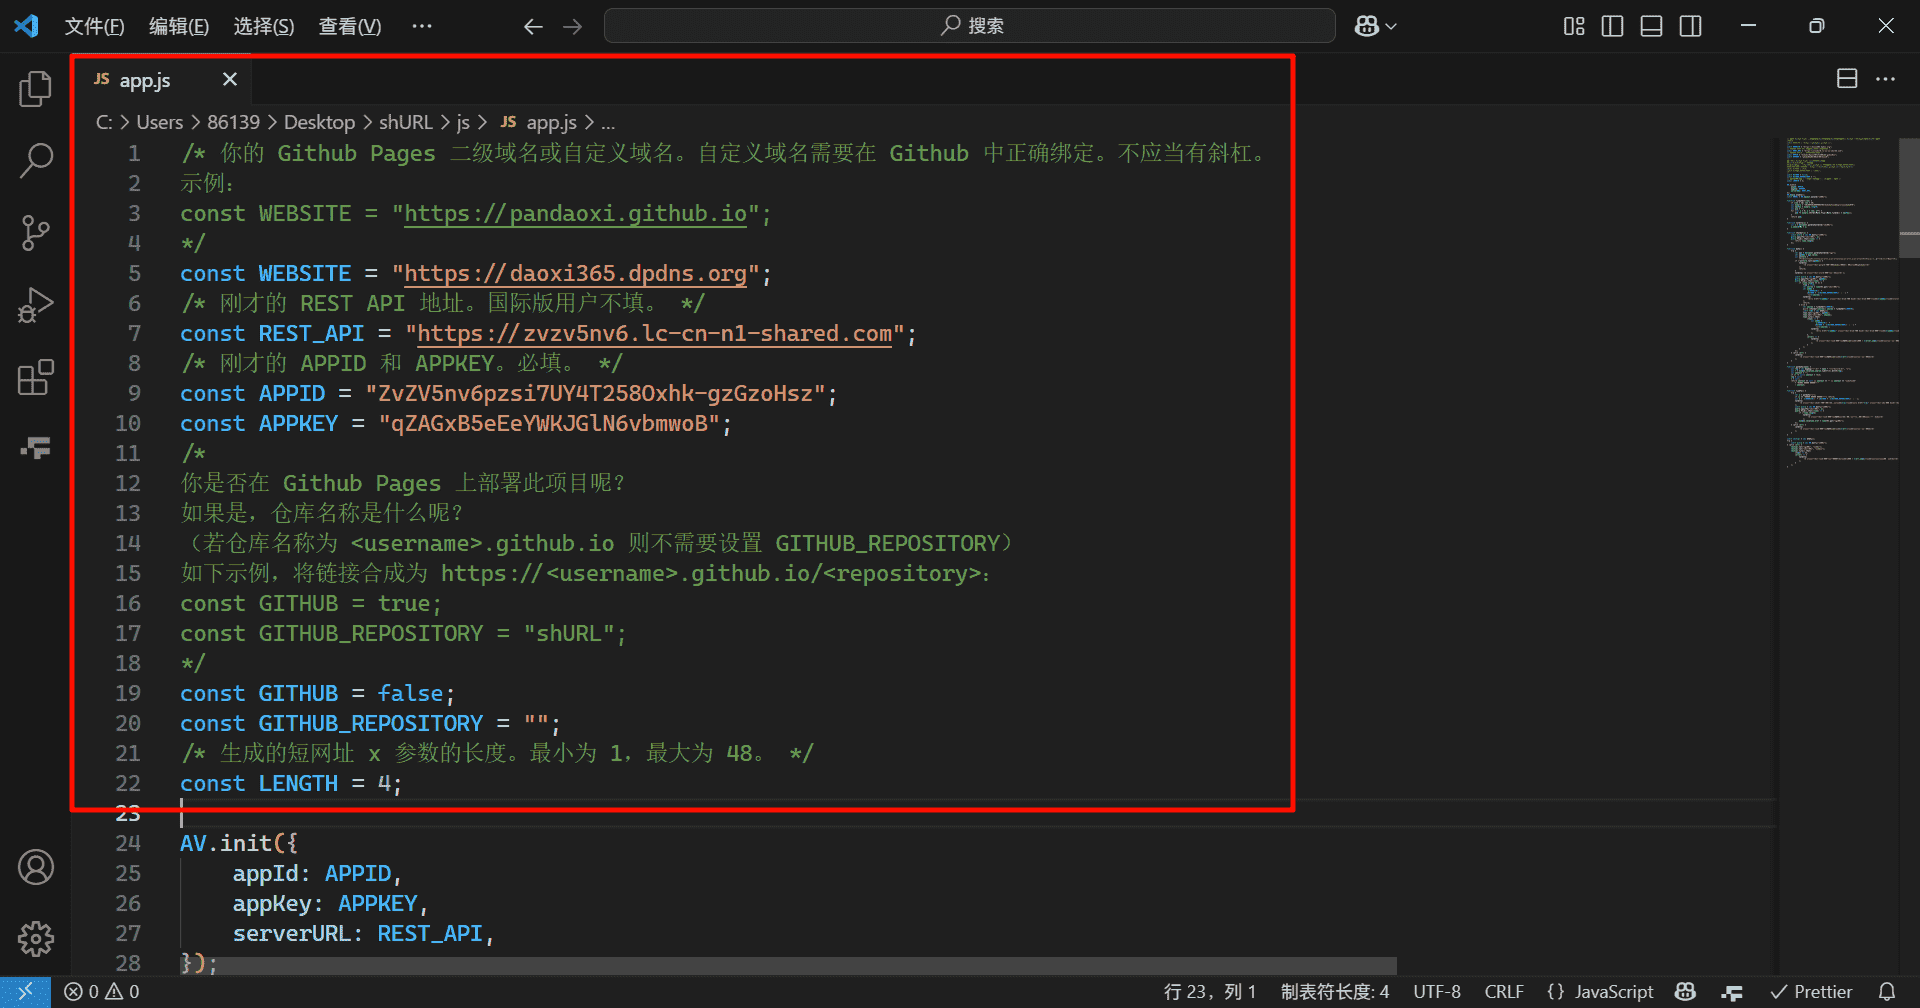Expand the Copilot dropdown chevron in title bar

1391,27
